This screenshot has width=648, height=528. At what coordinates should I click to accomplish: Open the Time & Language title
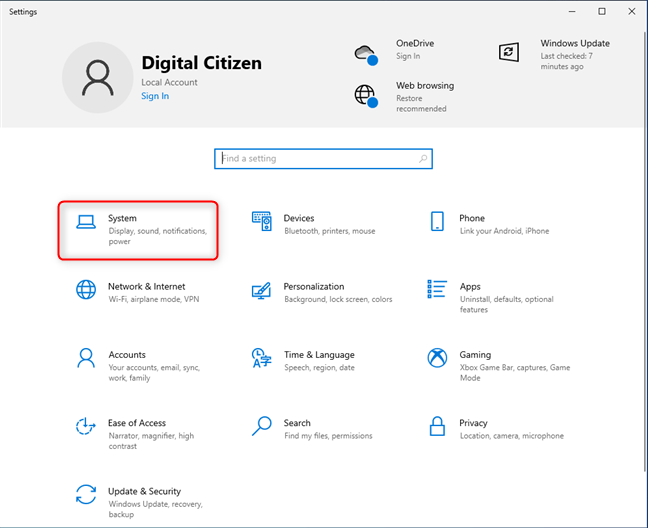pos(319,355)
